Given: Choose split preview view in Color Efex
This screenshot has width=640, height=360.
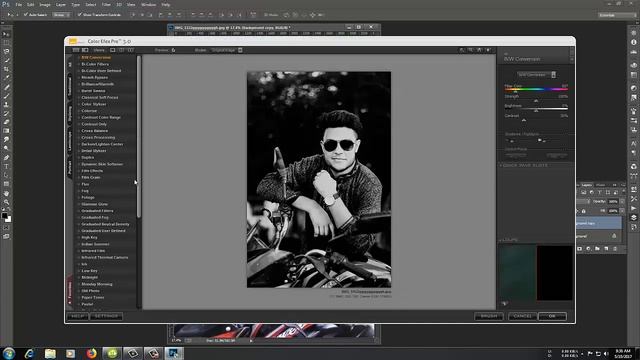Looking at the screenshot, I should pos(122,50).
